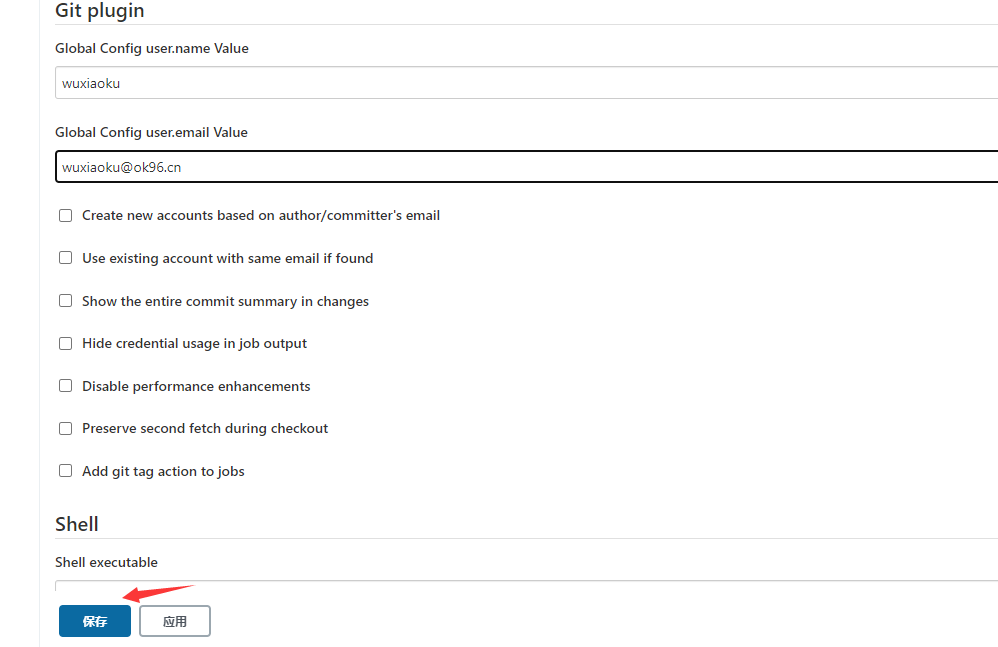Viewport: 998px width, 647px height.
Task: Click the 'Shell' section heading
Action: (x=77, y=524)
